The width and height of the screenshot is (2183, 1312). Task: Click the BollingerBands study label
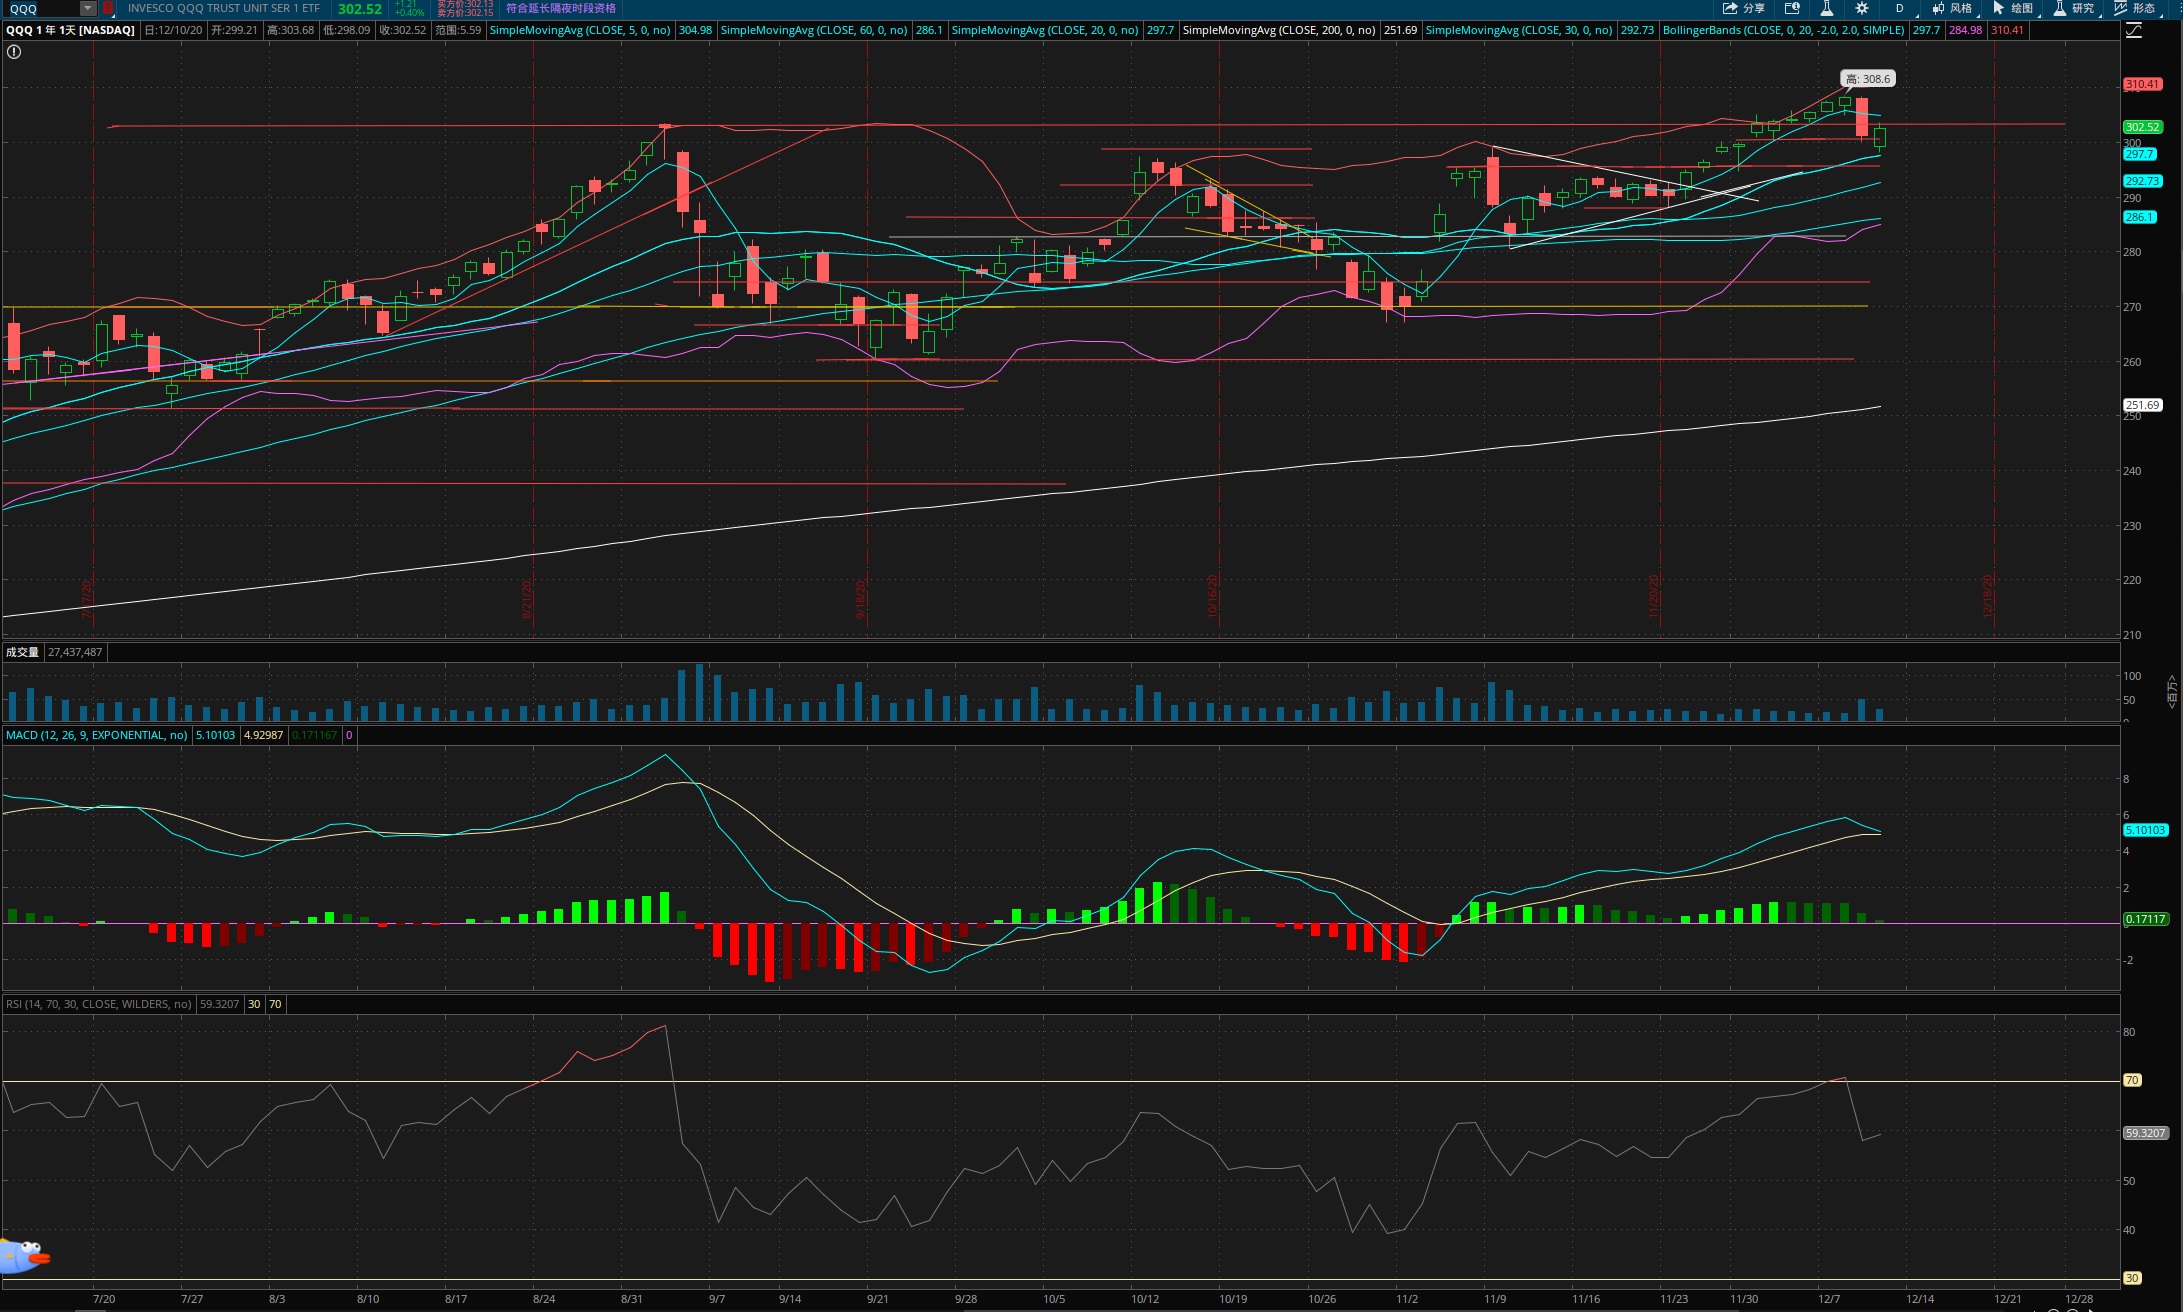pyautogui.click(x=1782, y=30)
